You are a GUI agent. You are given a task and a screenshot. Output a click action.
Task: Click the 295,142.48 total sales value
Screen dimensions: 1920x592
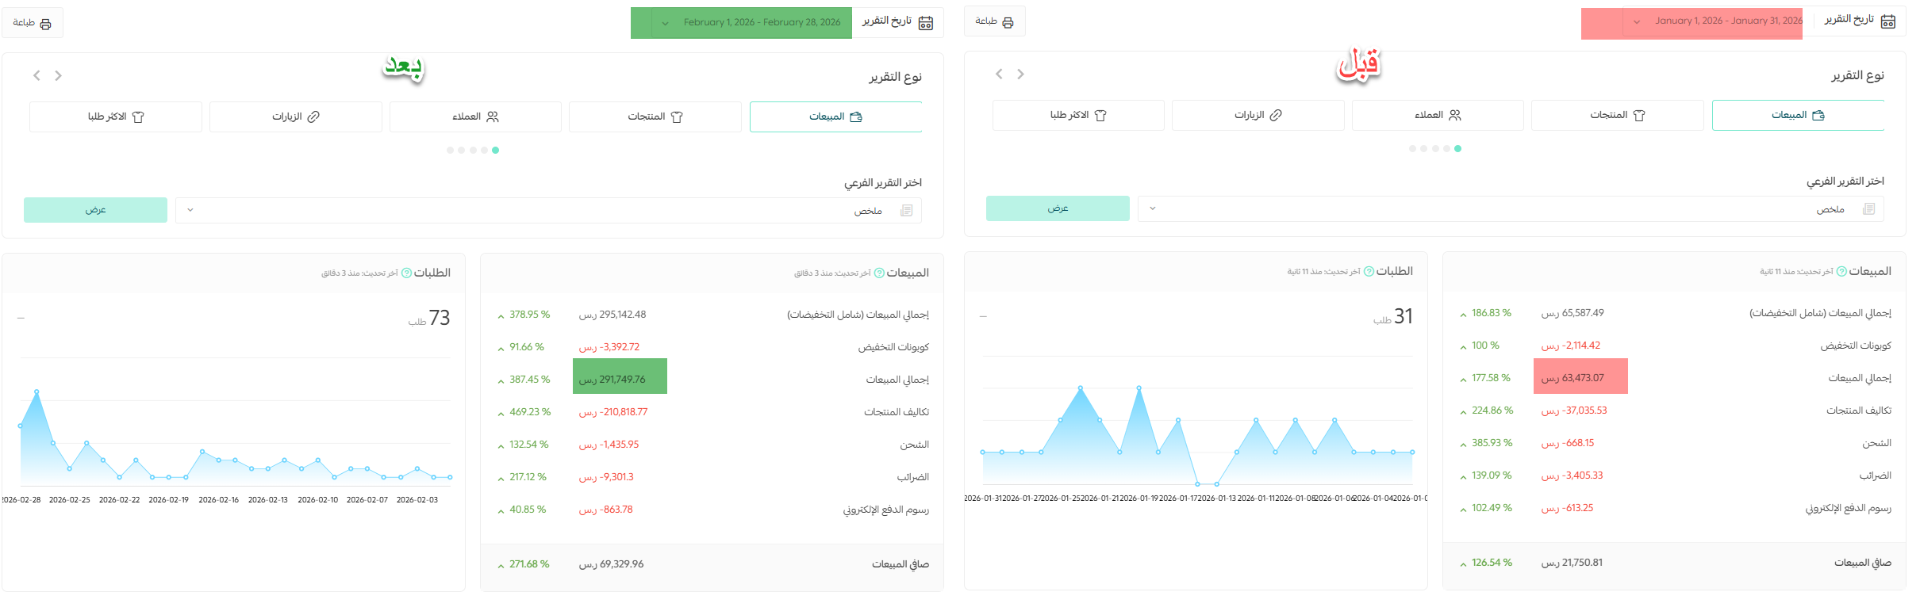[612, 315]
